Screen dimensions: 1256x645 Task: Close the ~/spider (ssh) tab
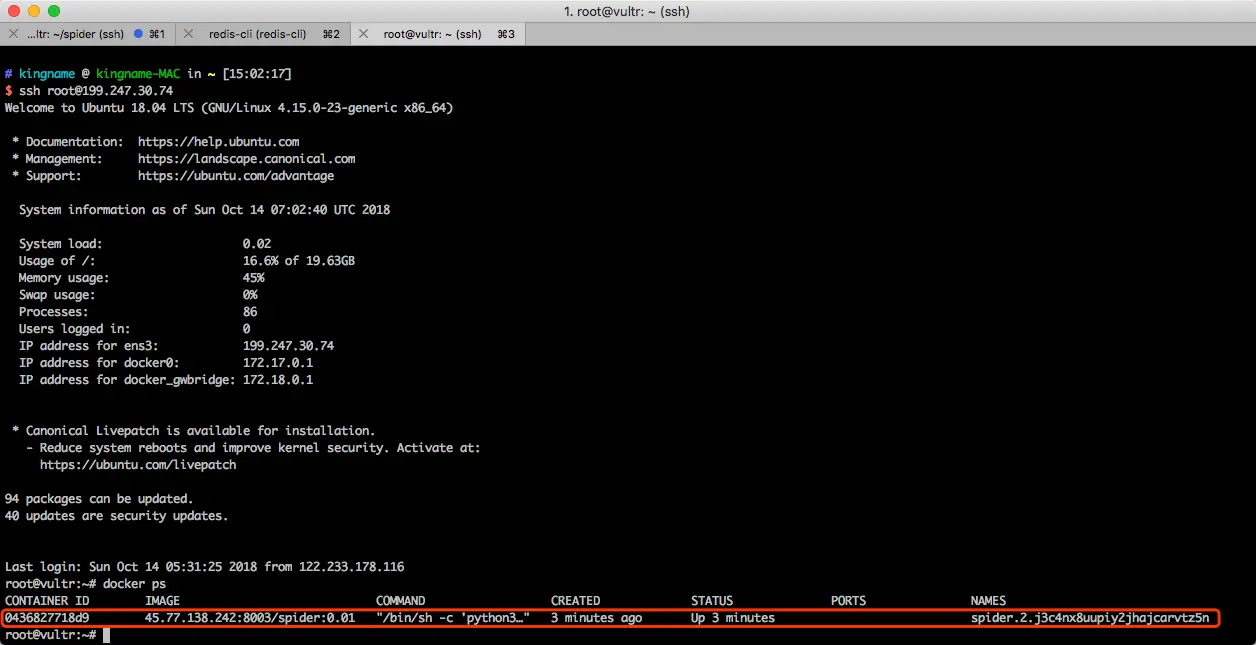point(12,34)
